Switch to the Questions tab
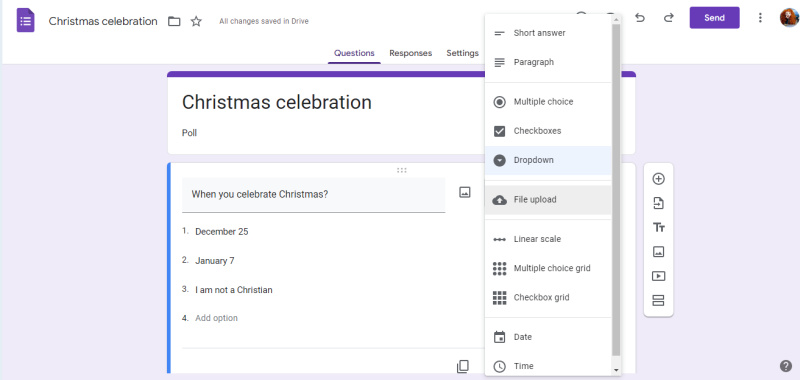The height and width of the screenshot is (380, 800). coord(354,53)
